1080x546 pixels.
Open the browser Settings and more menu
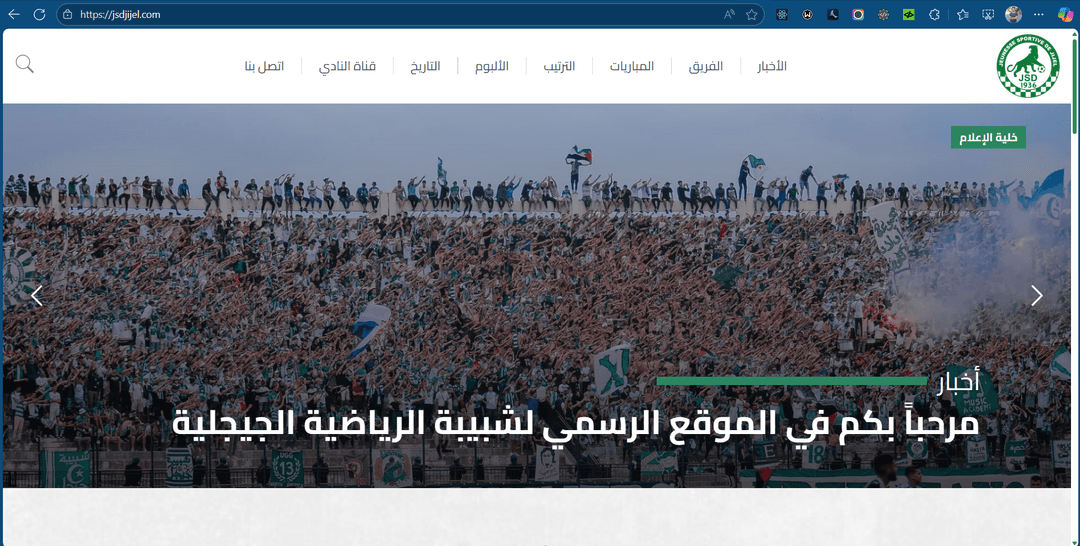pyautogui.click(x=1039, y=15)
